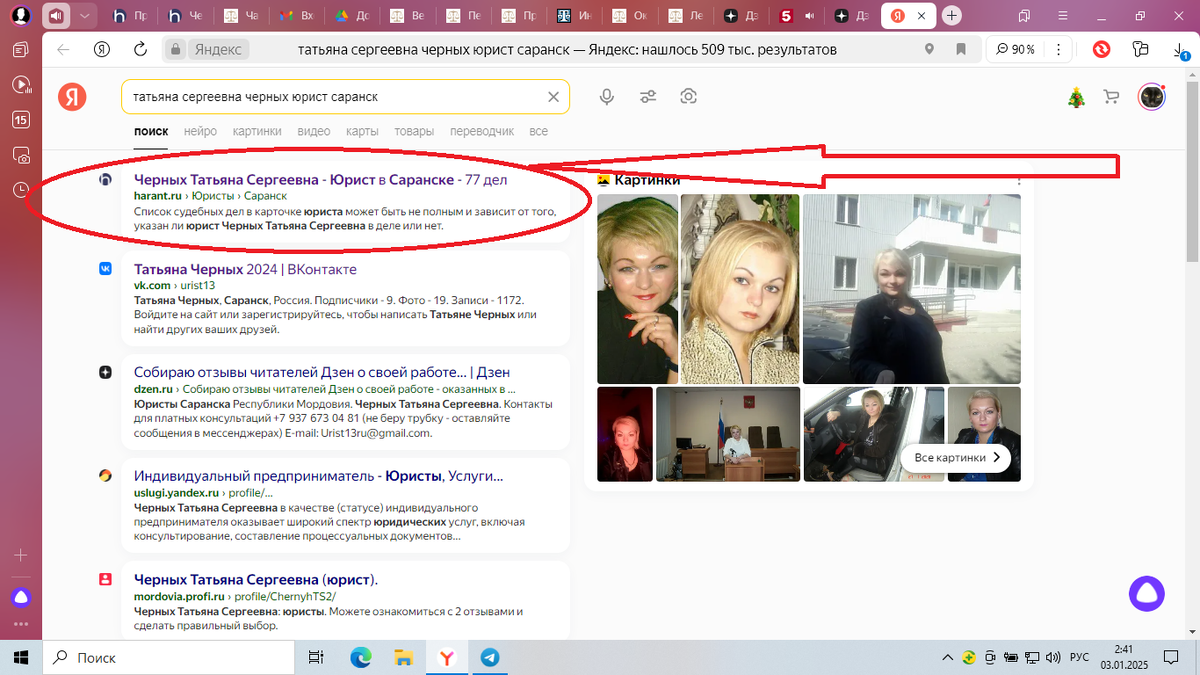The height and width of the screenshot is (675, 1200).
Task: Click the Картинки block heading
Action: click(648, 180)
